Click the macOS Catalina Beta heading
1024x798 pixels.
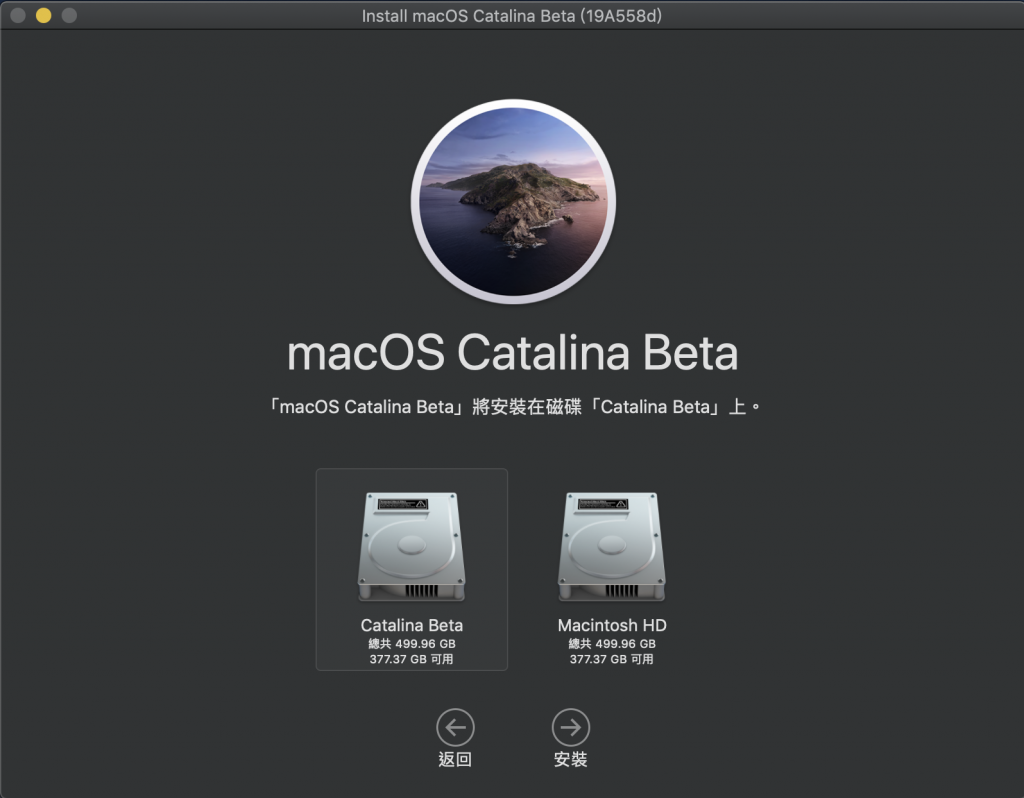coord(513,353)
